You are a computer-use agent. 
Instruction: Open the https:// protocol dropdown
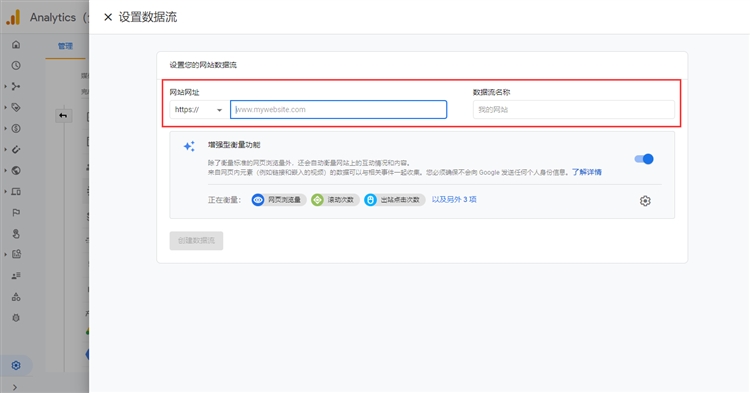[199, 109]
